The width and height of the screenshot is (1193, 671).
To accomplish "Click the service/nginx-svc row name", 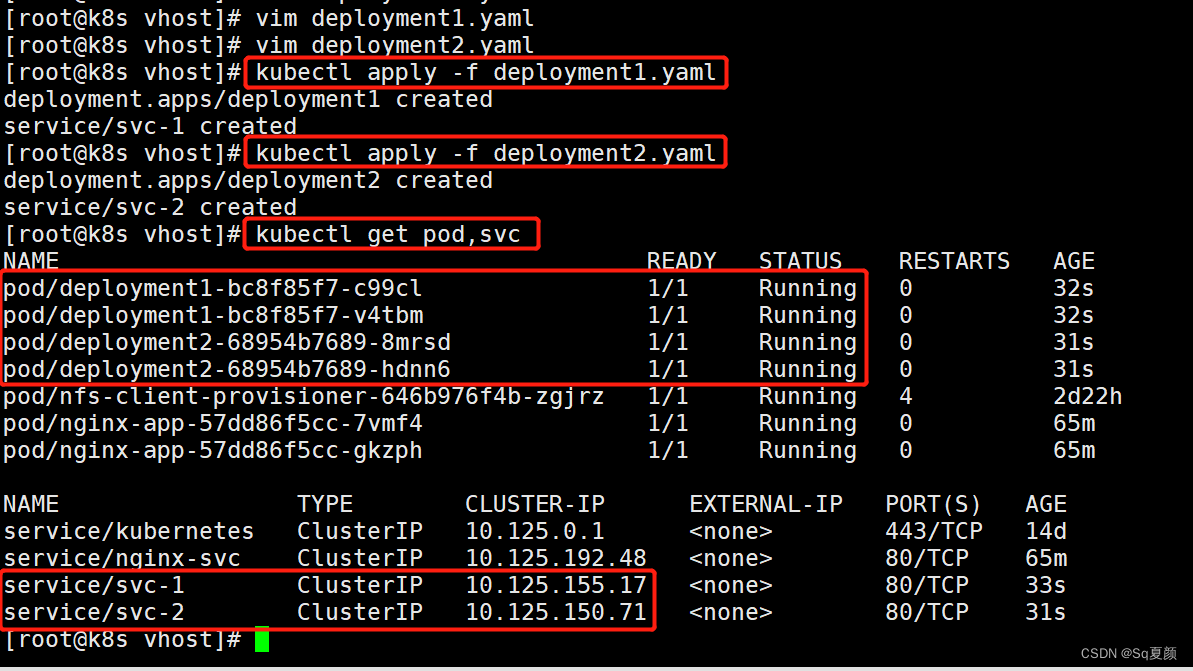I will point(121,558).
